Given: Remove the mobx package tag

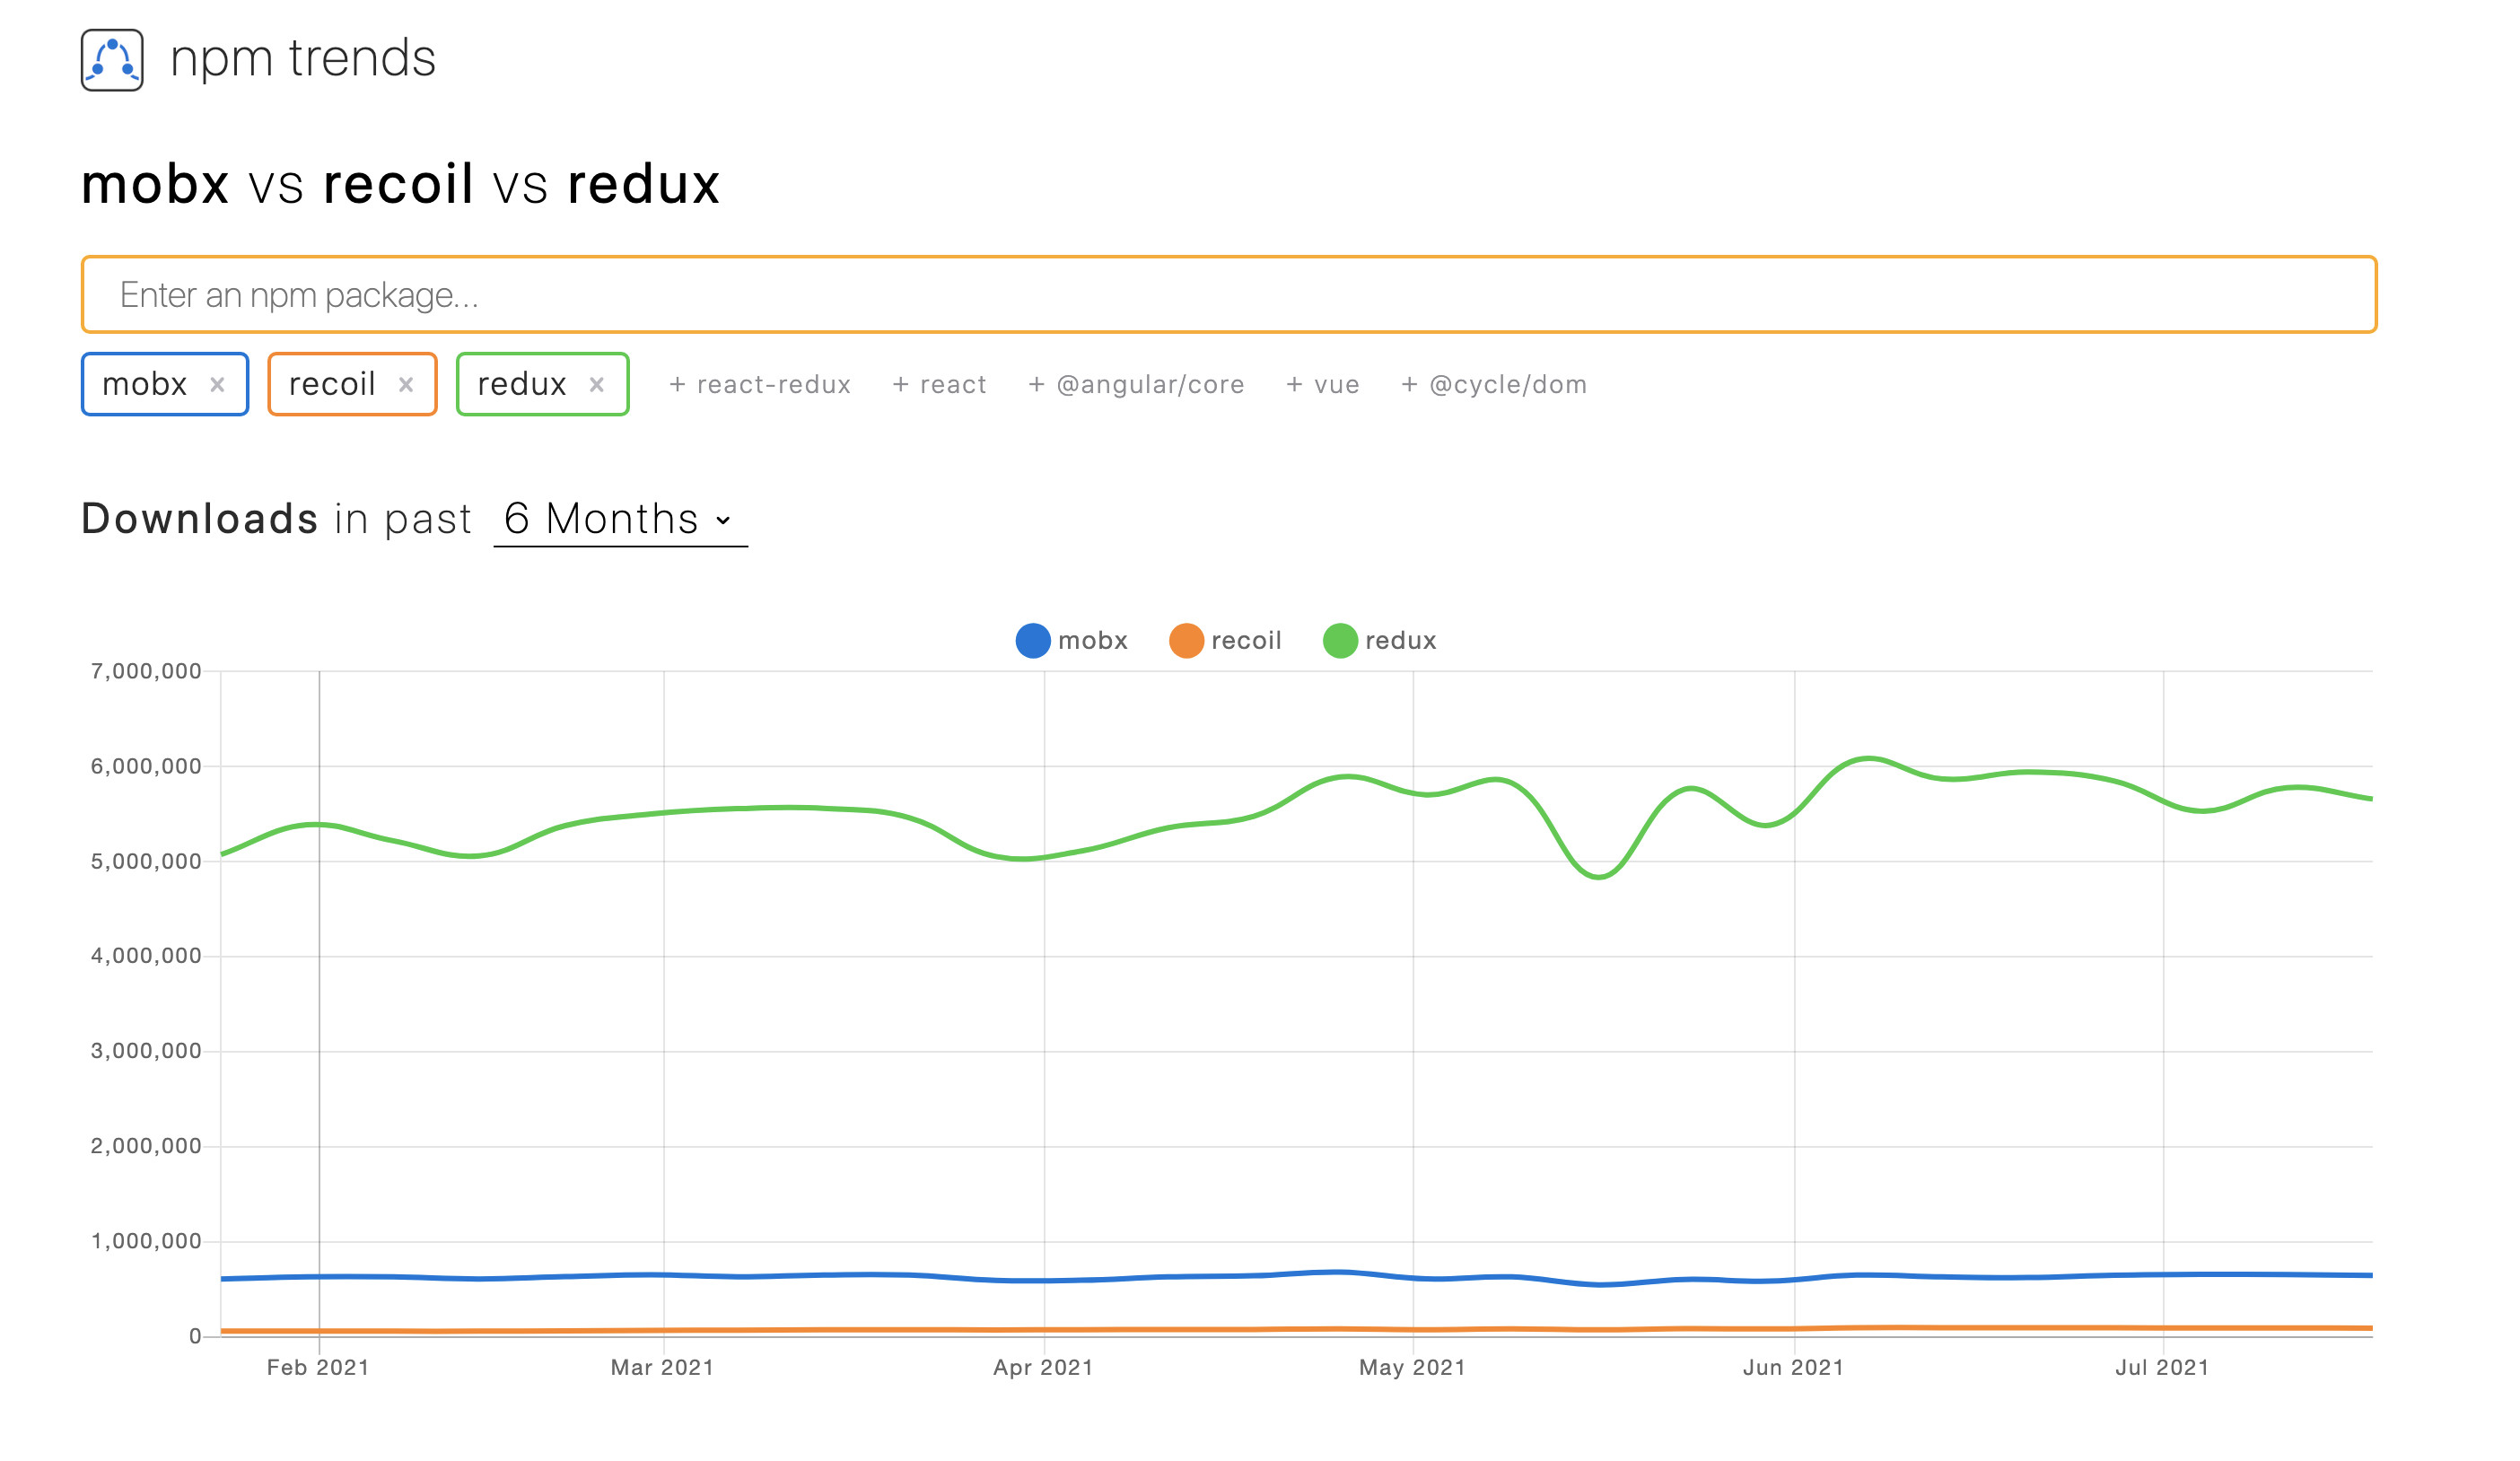Looking at the screenshot, I should (x=217, y=385).
